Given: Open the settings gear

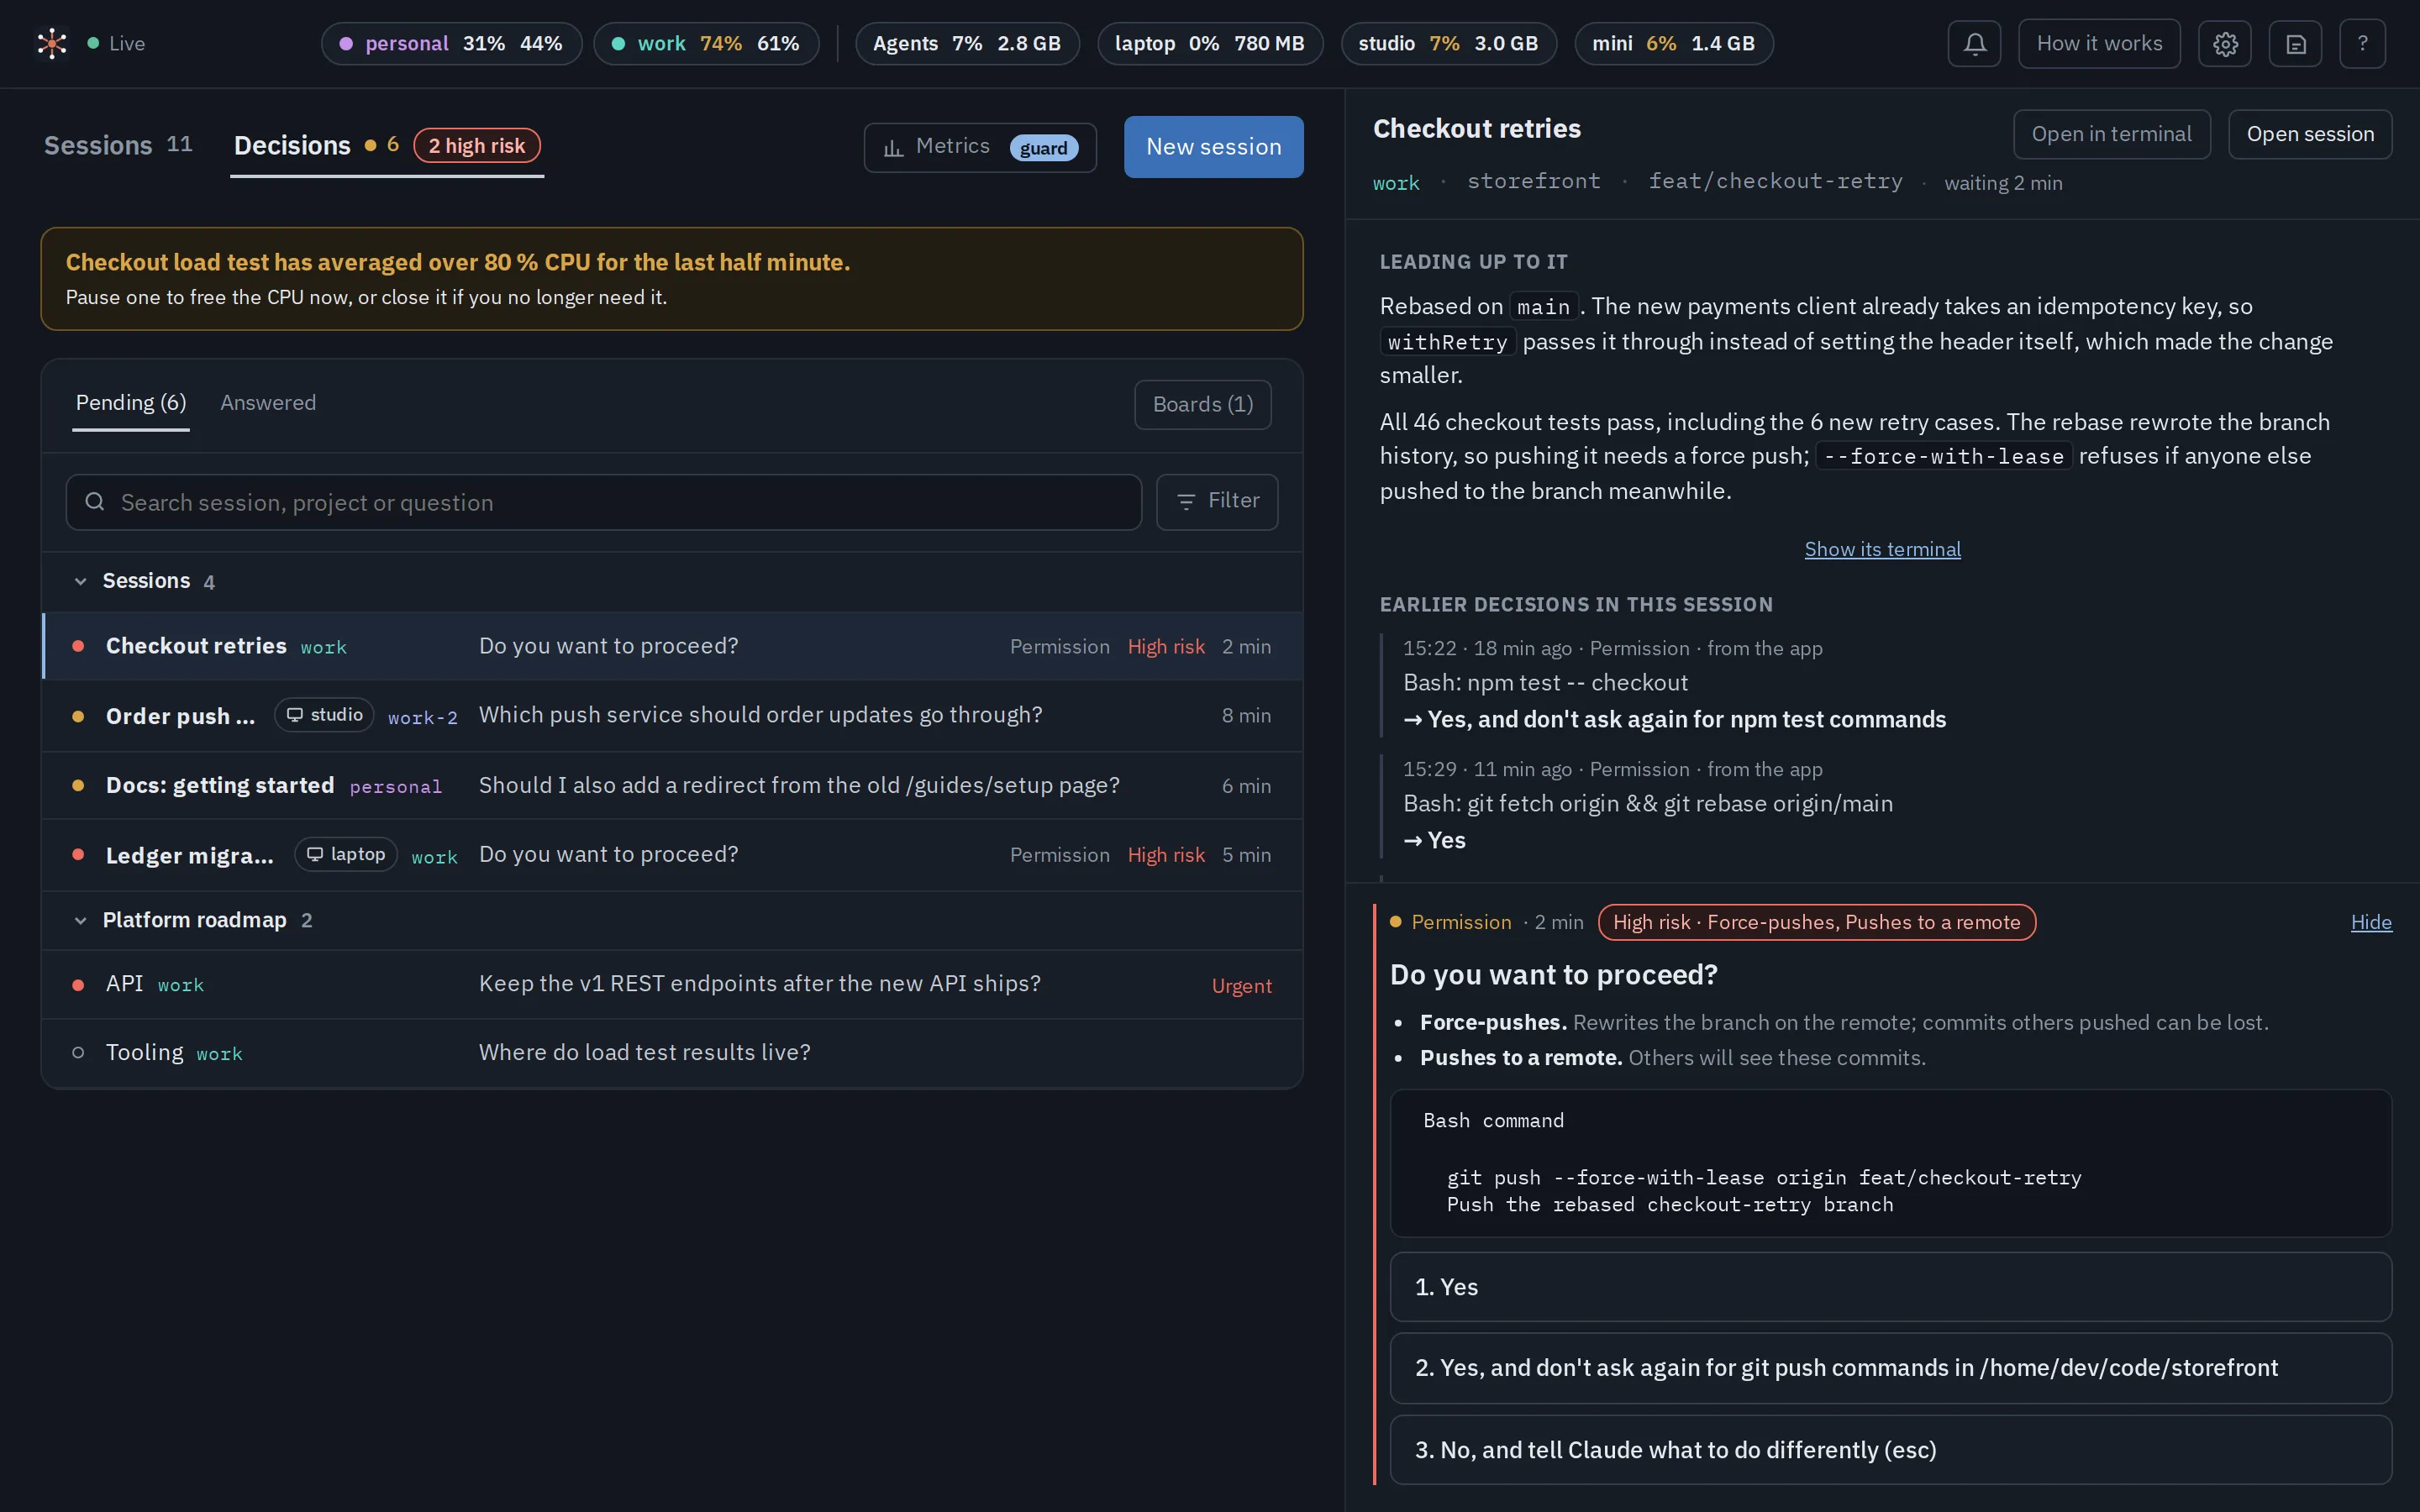Looking at the screenshot, I should click(2225, 44).
